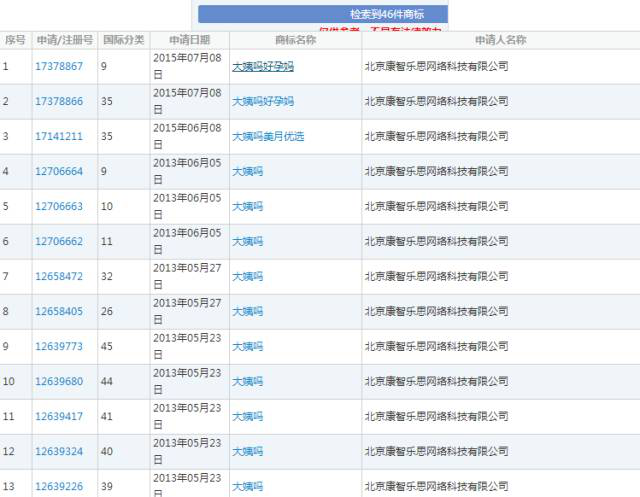
Task: Open application number 12639226
Action: [x=59, y=486]
